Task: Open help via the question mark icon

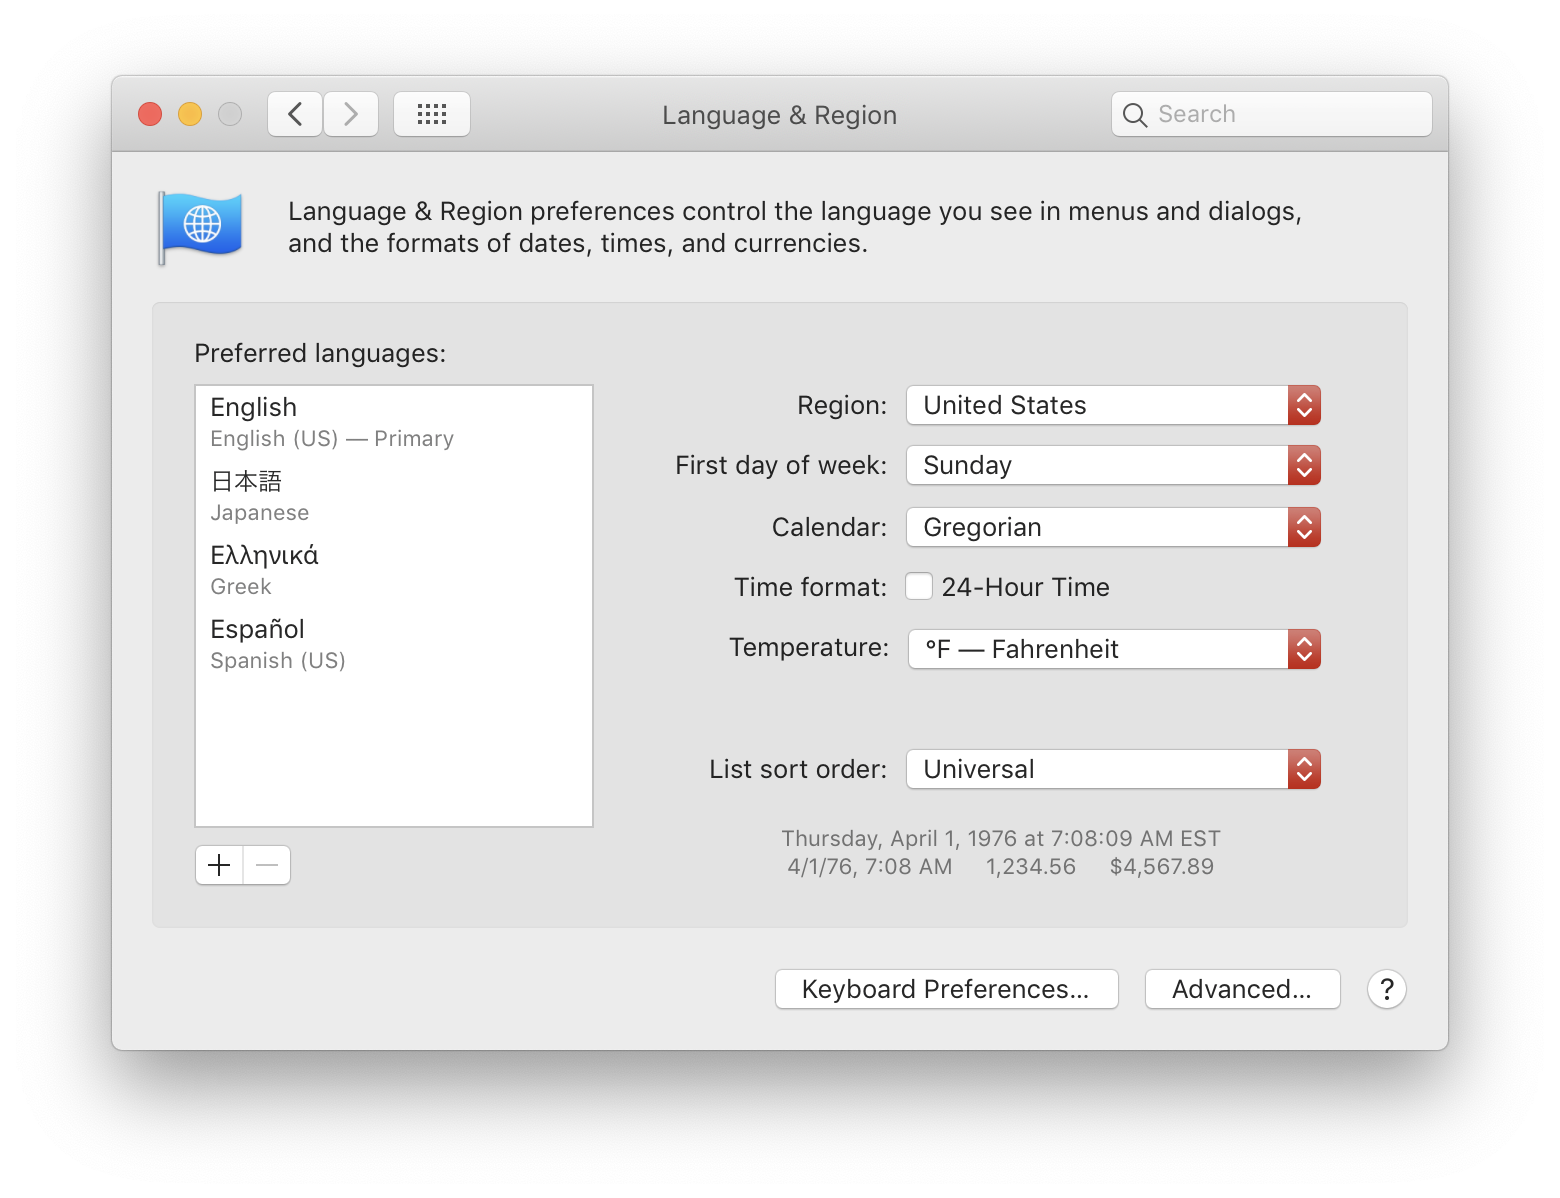Action: (x=1386, y=989)
